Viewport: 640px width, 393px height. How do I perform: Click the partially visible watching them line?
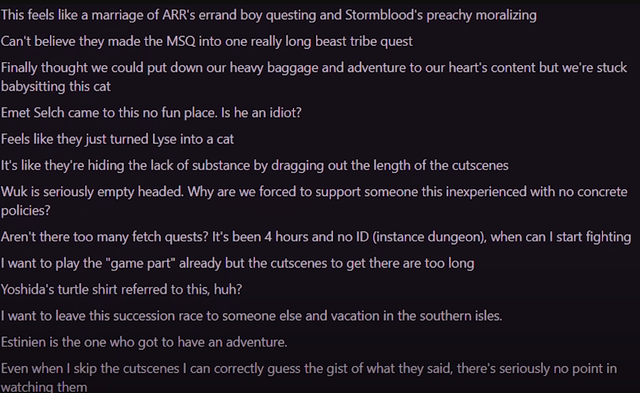(44, 386)
